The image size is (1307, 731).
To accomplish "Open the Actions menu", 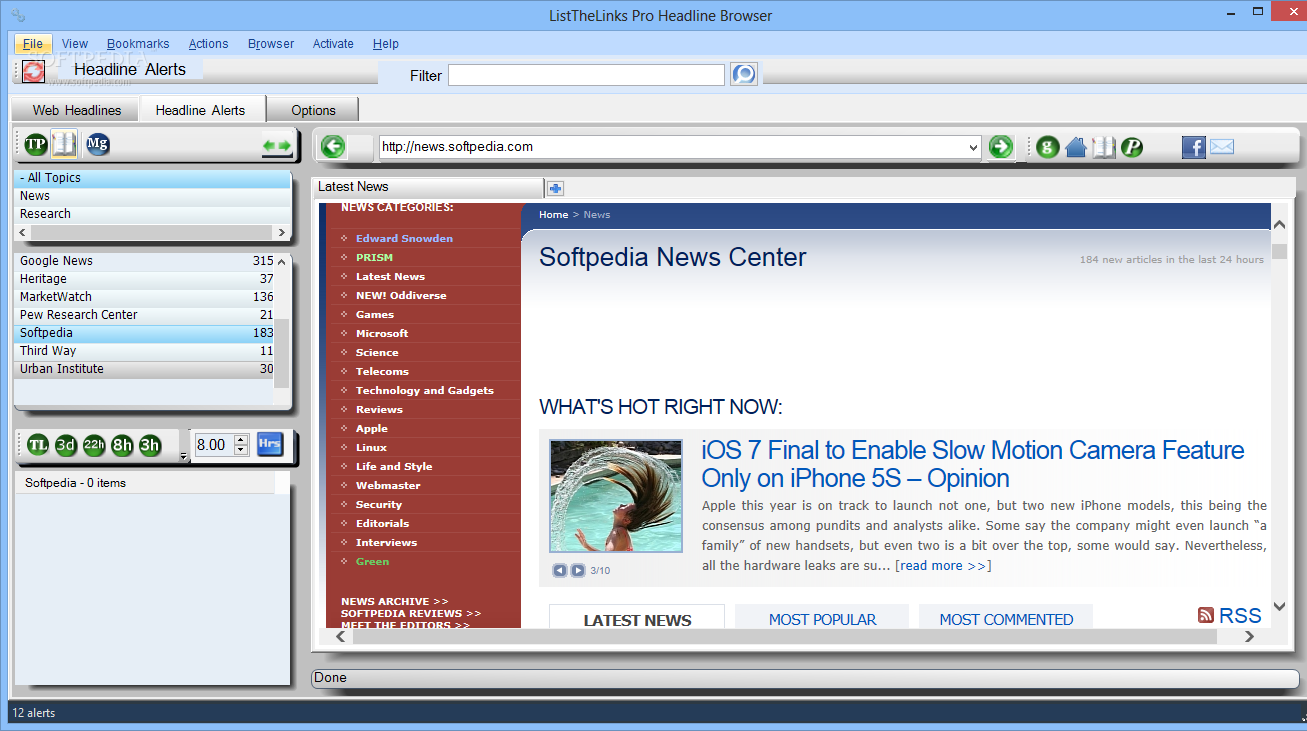I will click(x=208, y=44).
